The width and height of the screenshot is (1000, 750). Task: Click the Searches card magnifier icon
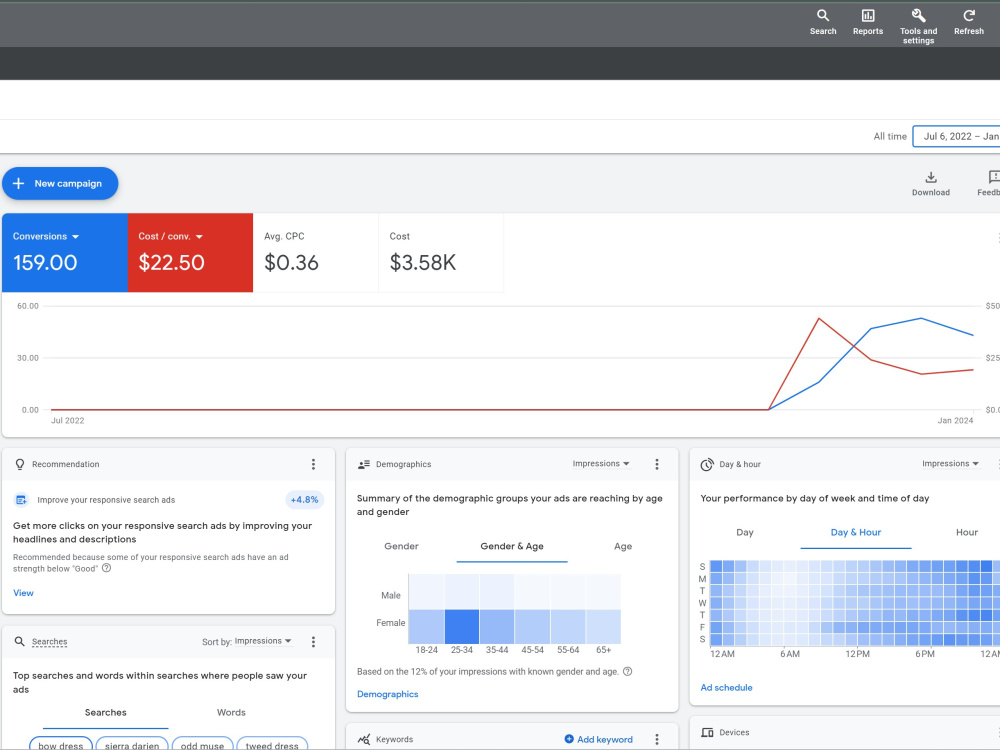coord(20,642)
